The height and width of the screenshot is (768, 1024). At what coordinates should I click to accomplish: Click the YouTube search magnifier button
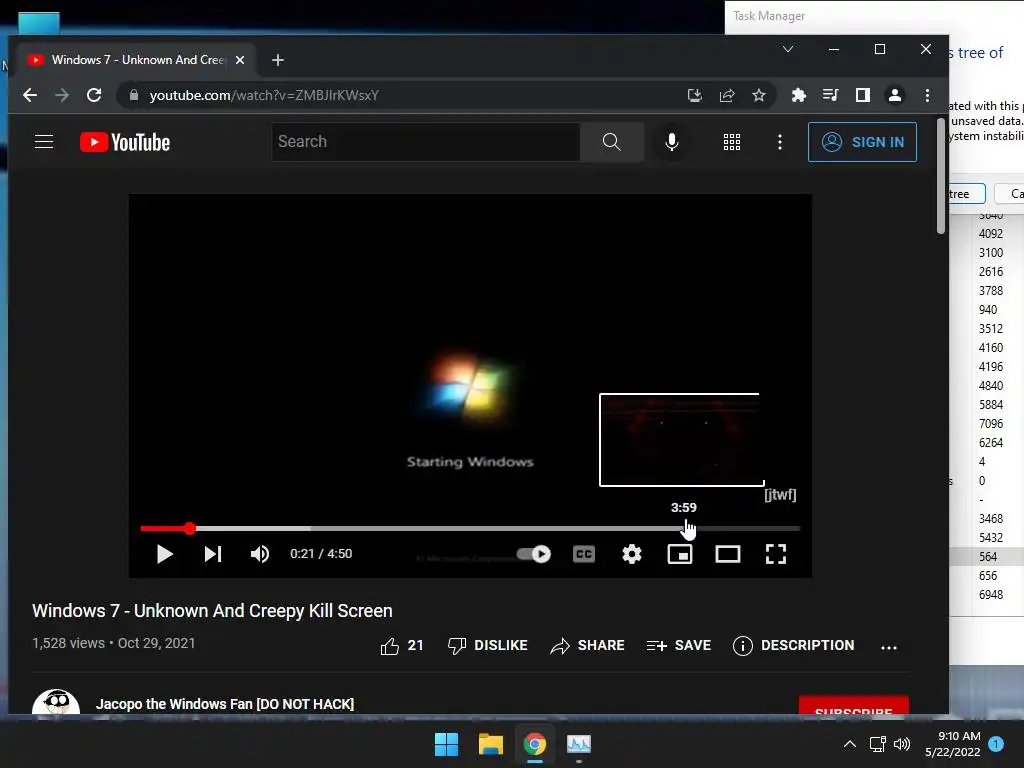tap(611, 142)
